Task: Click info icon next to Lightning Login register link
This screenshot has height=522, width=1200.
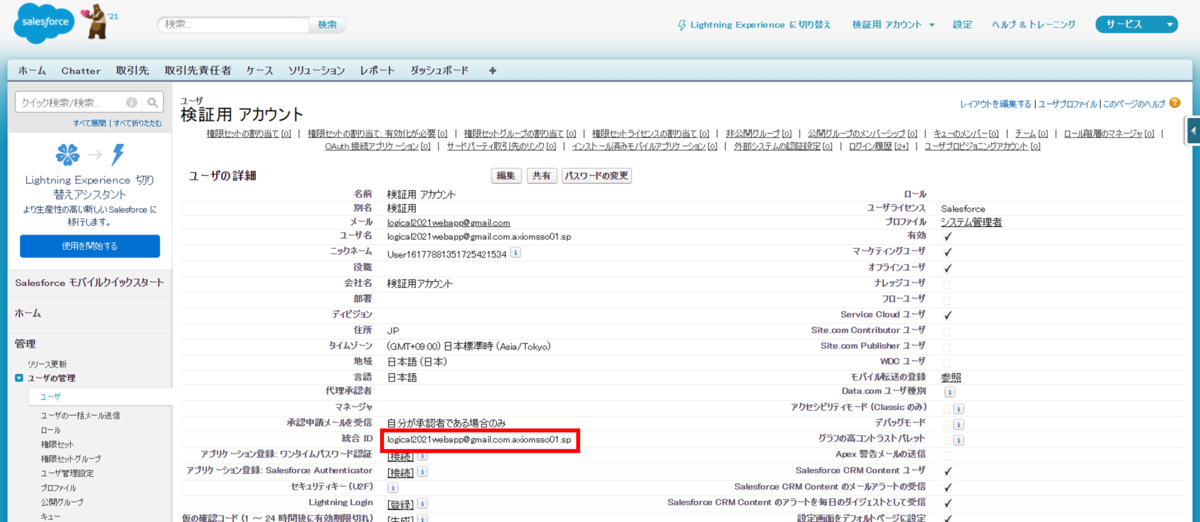Action: pyautogui.click(x=422, y=502)
